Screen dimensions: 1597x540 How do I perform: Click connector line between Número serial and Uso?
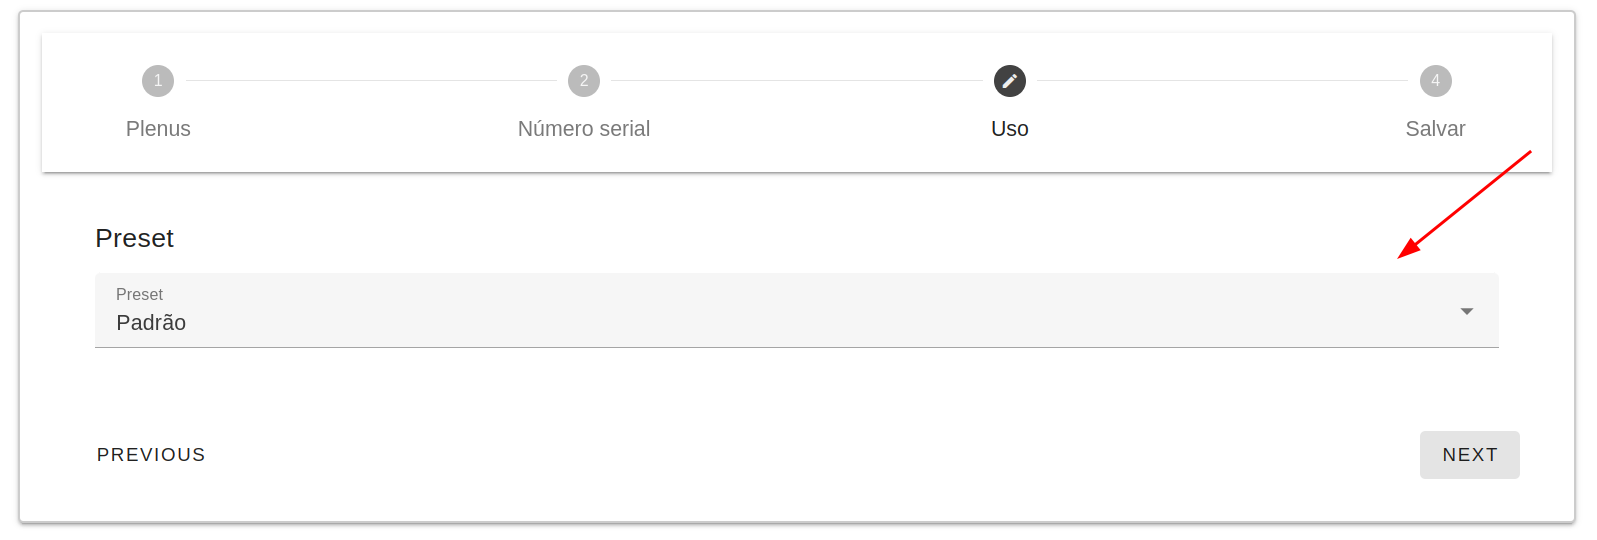(797, 81)
